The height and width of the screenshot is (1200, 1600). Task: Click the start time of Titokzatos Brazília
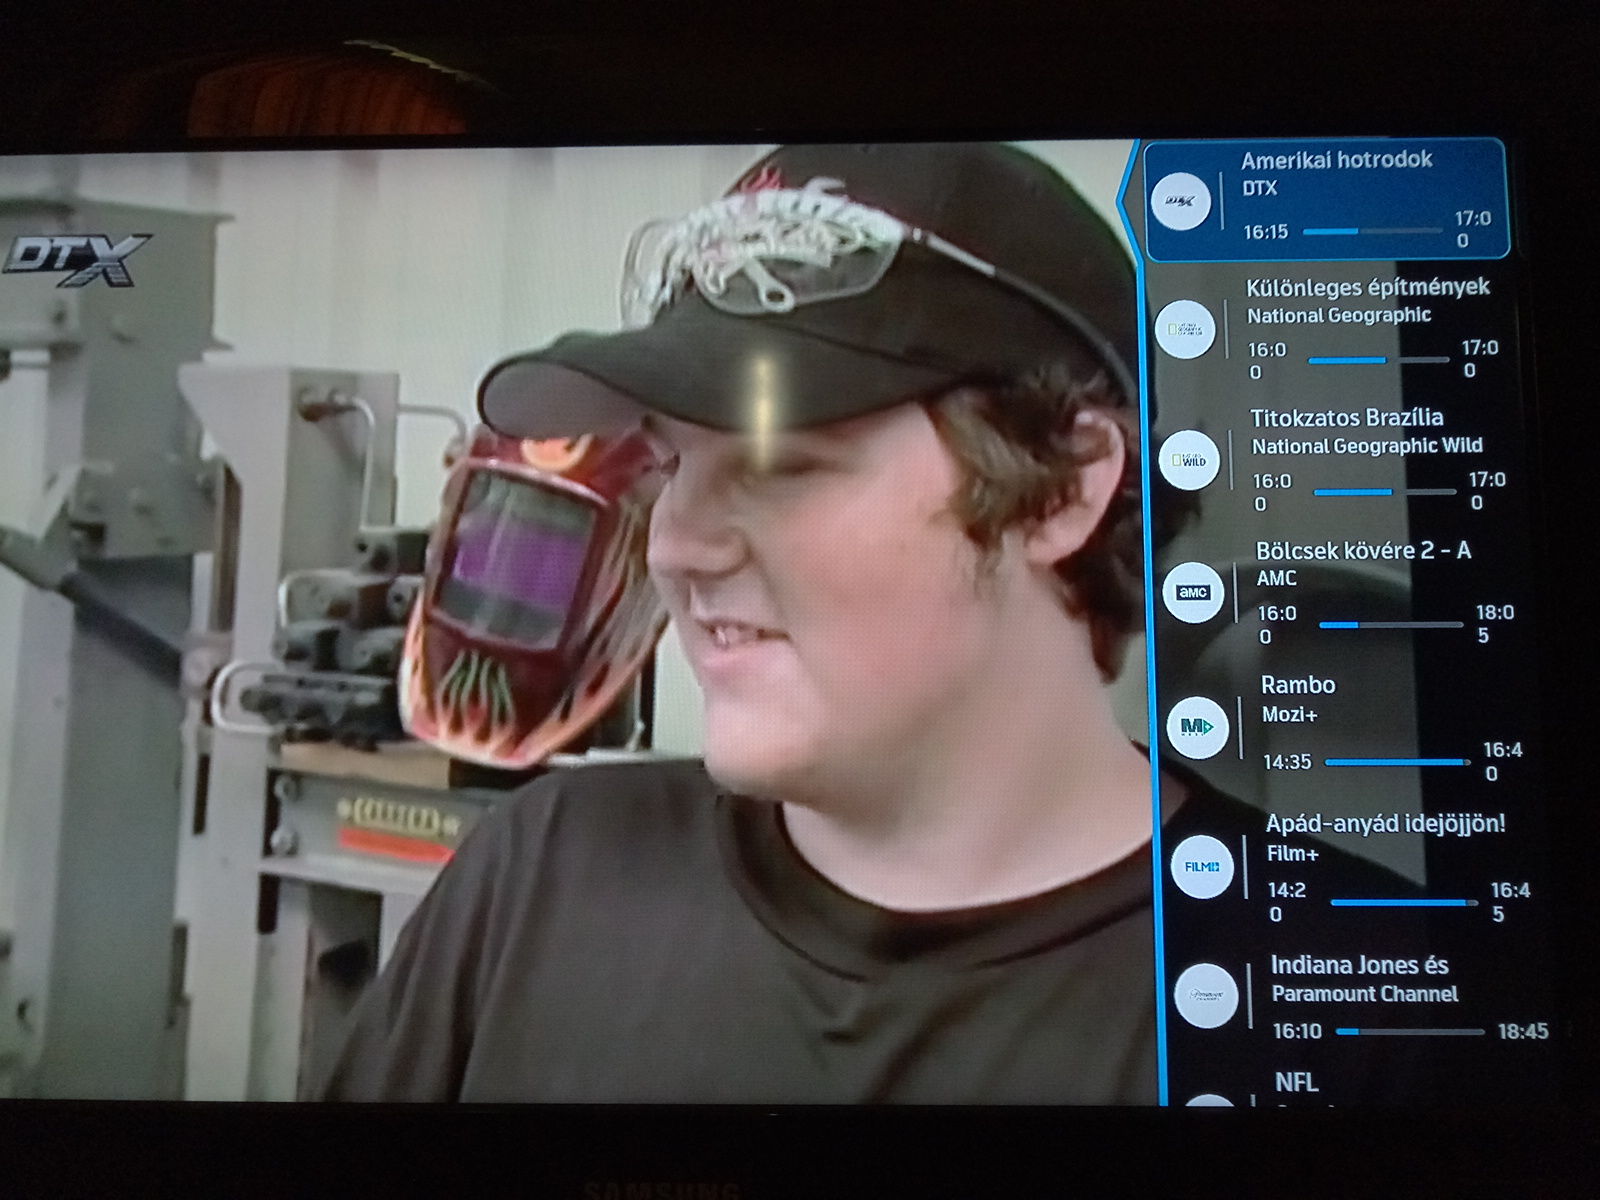(x=1272, y=491)
